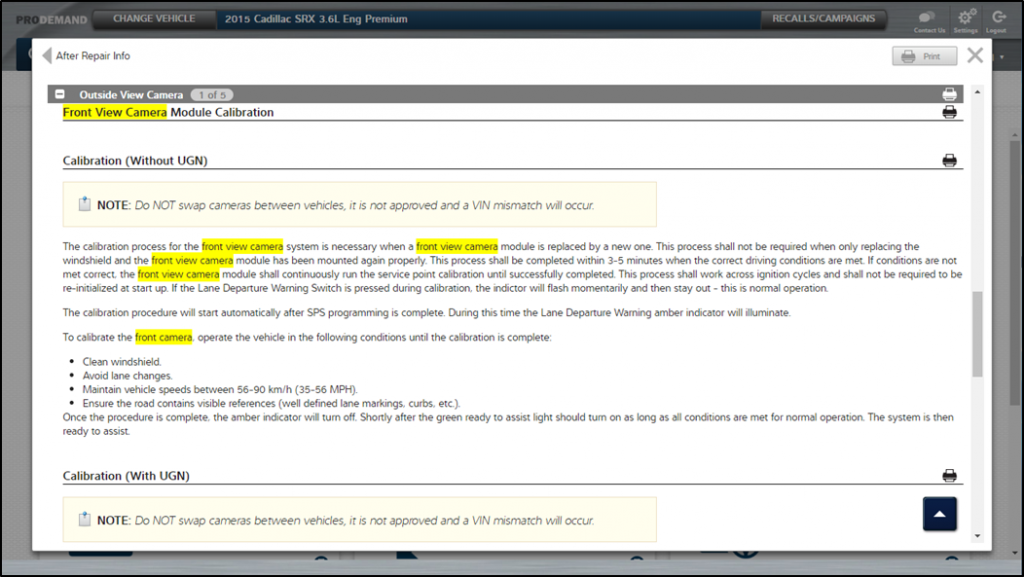Print the Calibration (With UGN) section

point(949,475)
